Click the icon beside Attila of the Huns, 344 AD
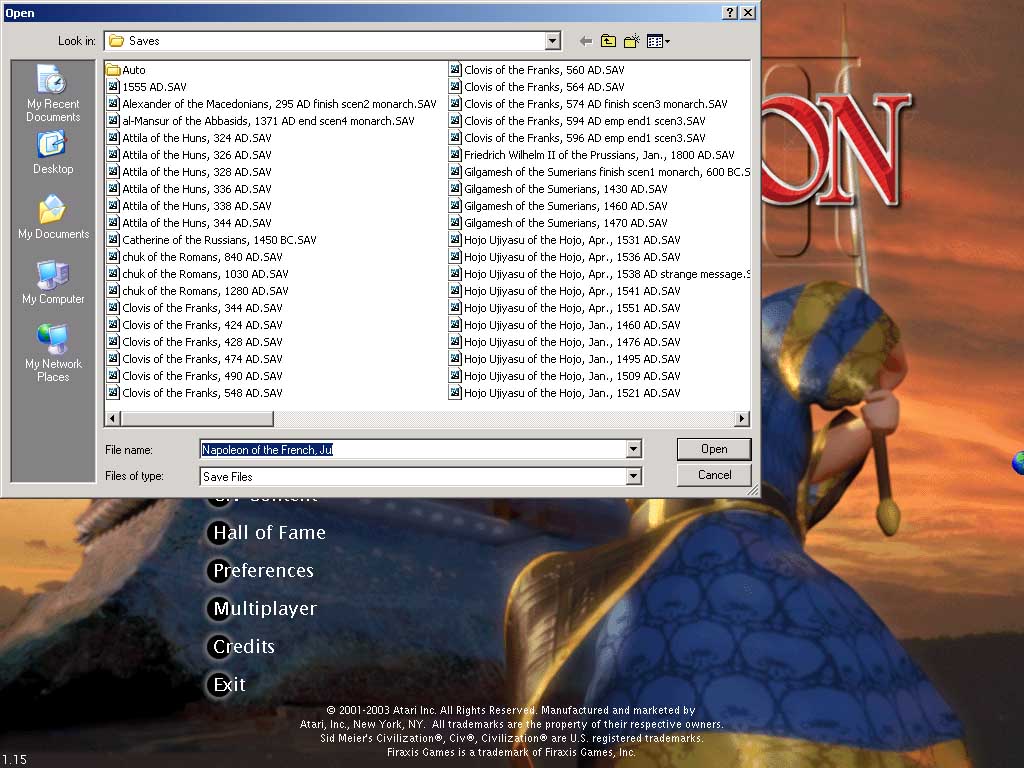The image size is (1024, 768). [113, 223]
